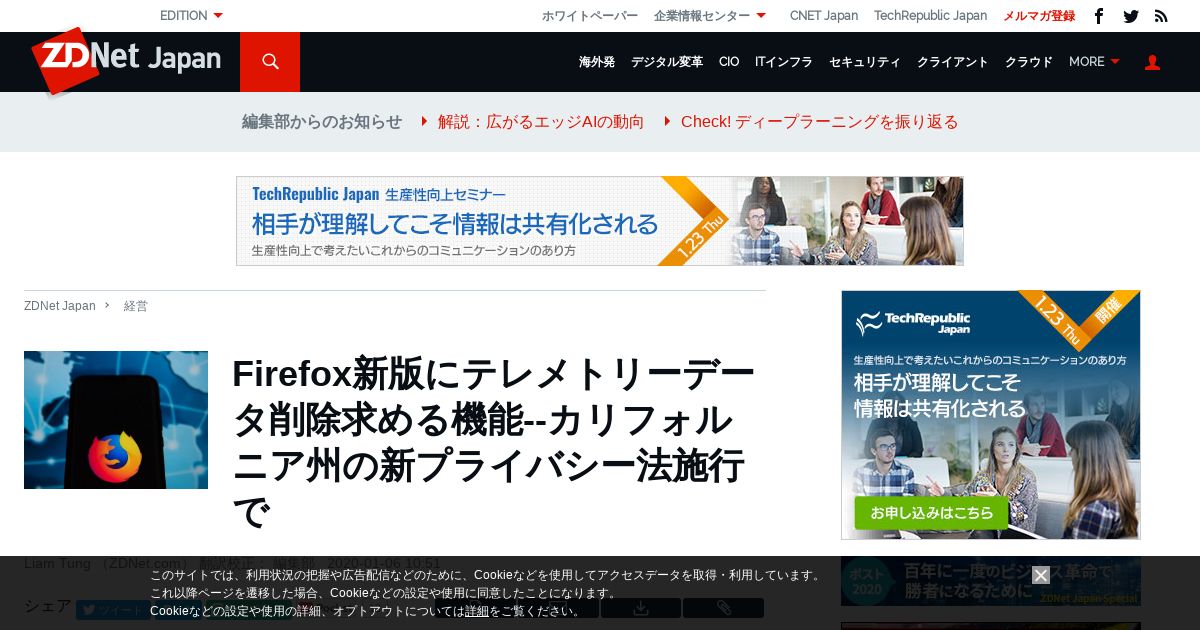Click the お申し込みはこちら green button
Image resolution: width=1200 pixels, height=630 pixels.
931,513
